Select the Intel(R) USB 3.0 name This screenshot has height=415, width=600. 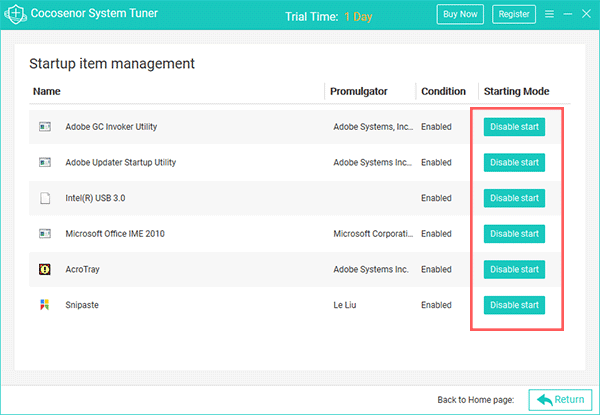click(95, 198)
